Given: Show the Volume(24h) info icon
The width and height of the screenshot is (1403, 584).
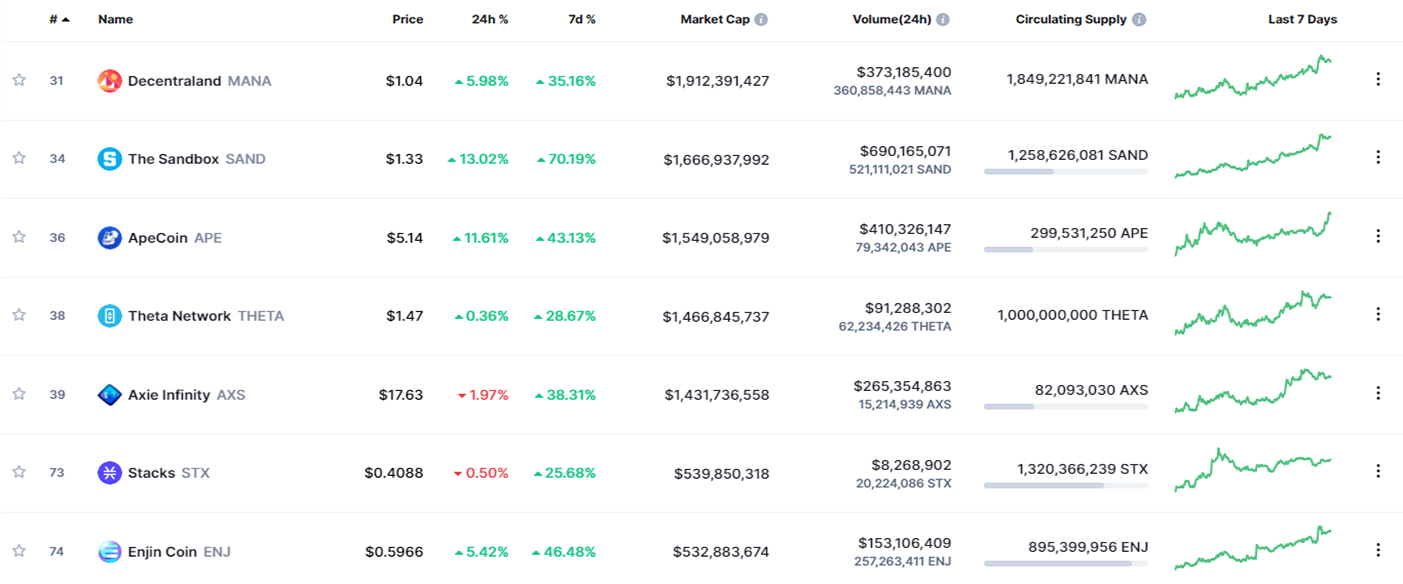Looking at the screenshot, I should tap(943, 20).
